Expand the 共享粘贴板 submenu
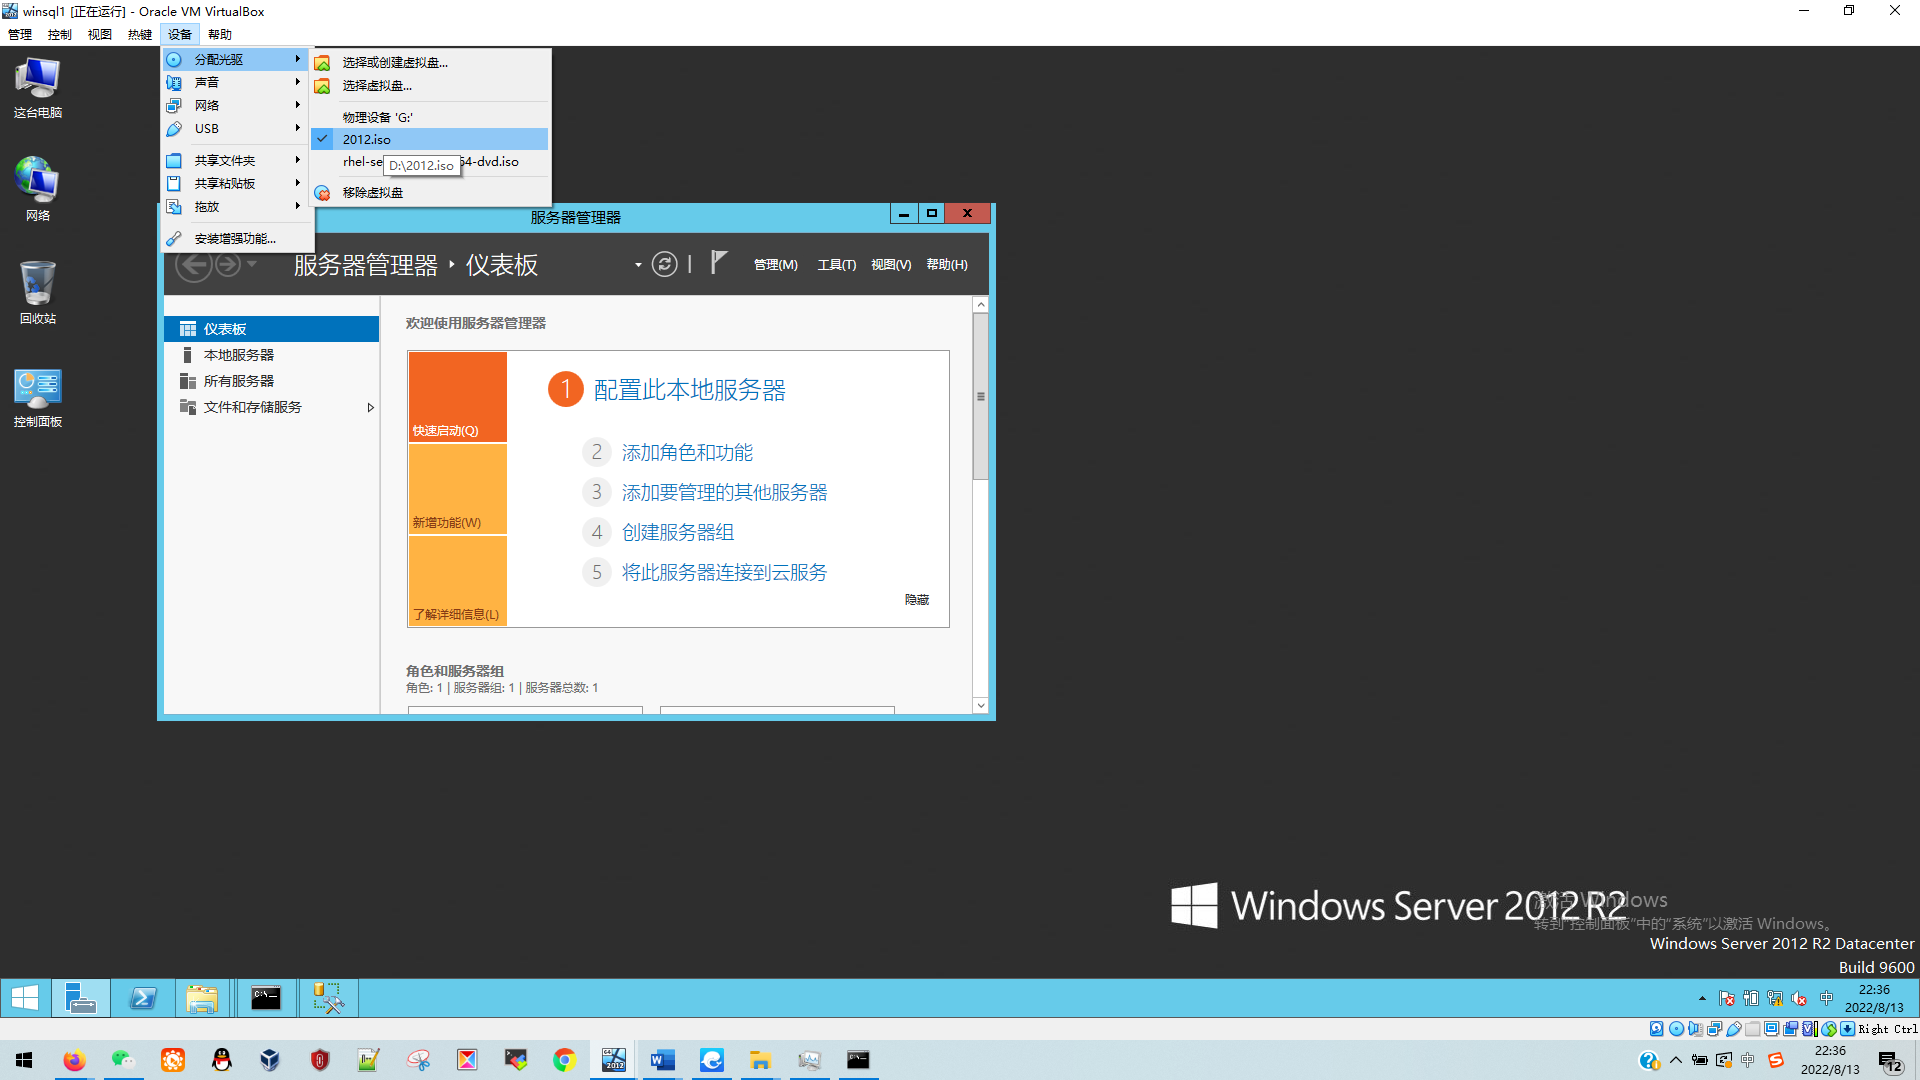The image size is (1920, 1080). [x=235, y=183]
